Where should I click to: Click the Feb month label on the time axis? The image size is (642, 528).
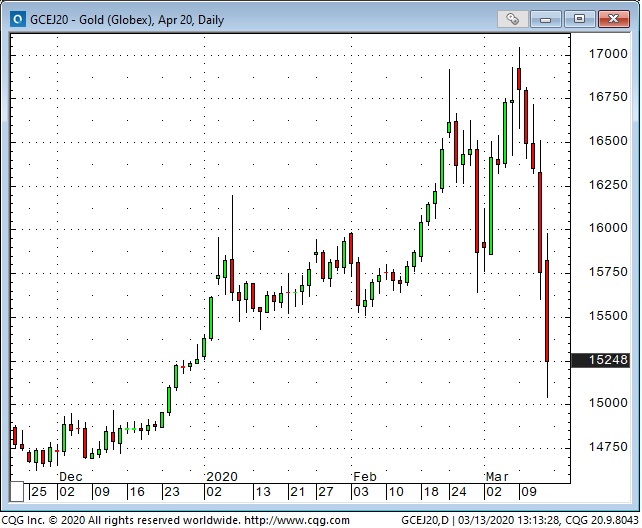coord(365,477)
